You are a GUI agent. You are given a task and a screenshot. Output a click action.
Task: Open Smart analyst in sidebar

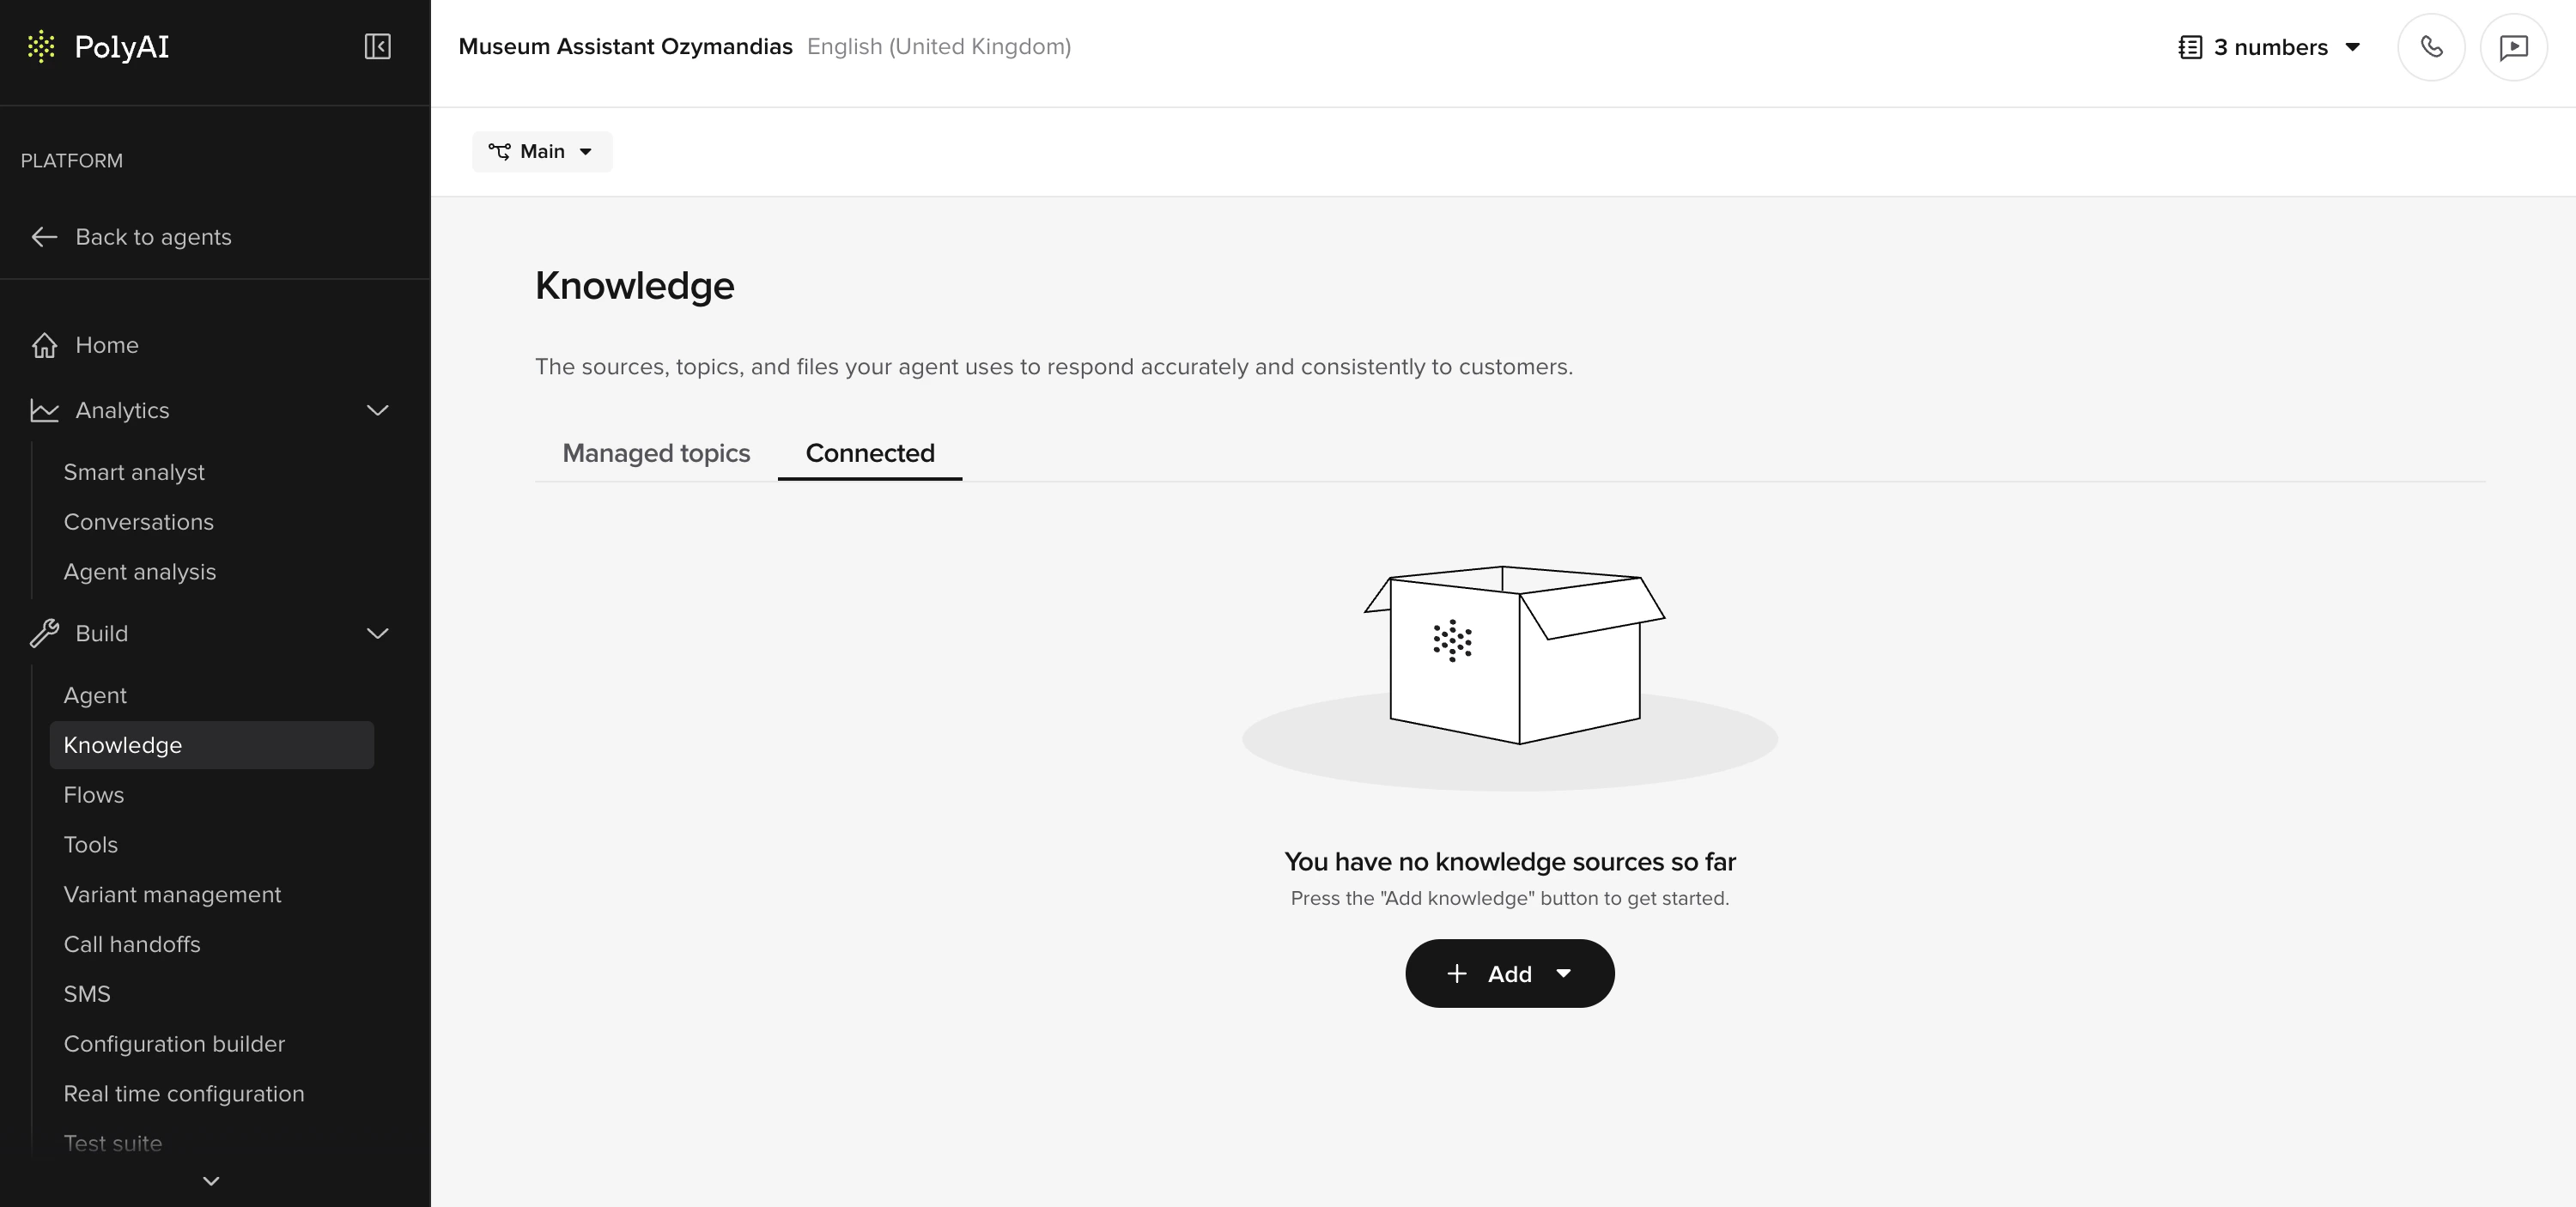[x=134, y=472]
